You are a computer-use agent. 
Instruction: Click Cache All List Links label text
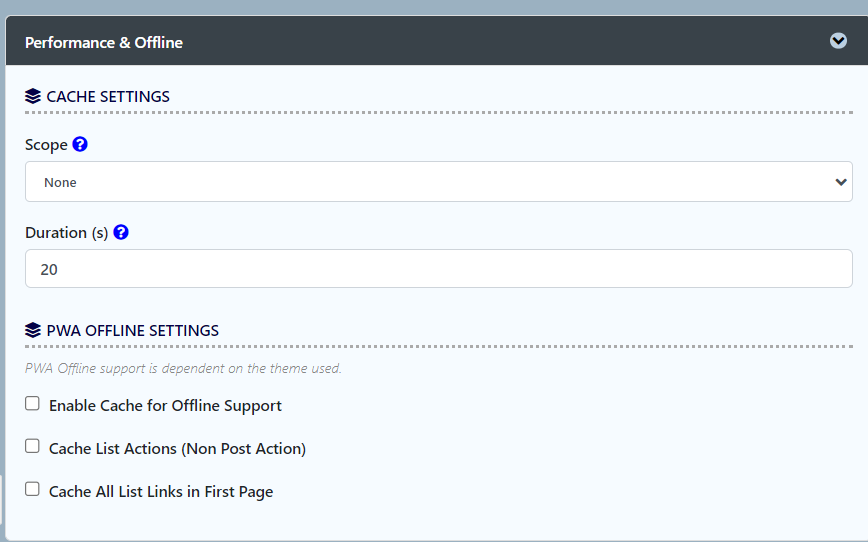click(x=161, y=492)
